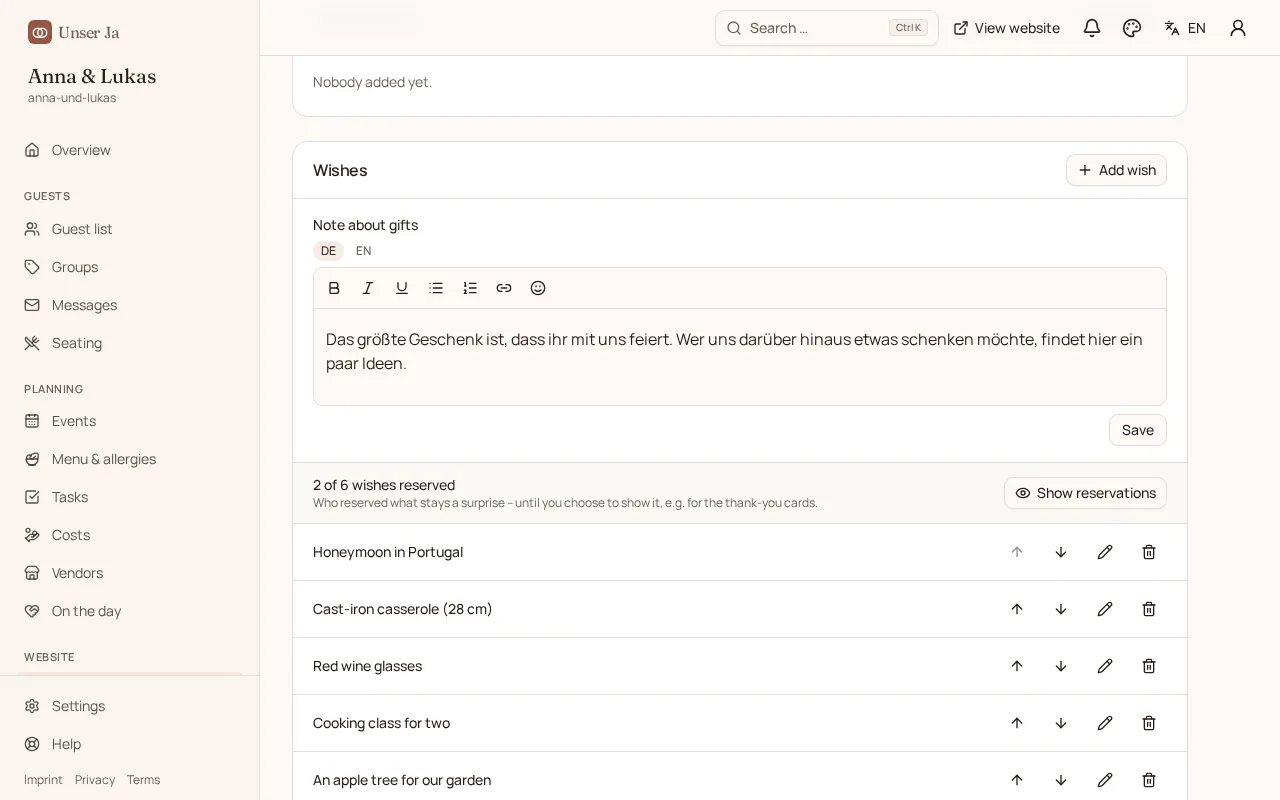This screenshot has height=800, width=1280.
Task: Toggle italic formatting in note editor
Action: coord(368,288)
